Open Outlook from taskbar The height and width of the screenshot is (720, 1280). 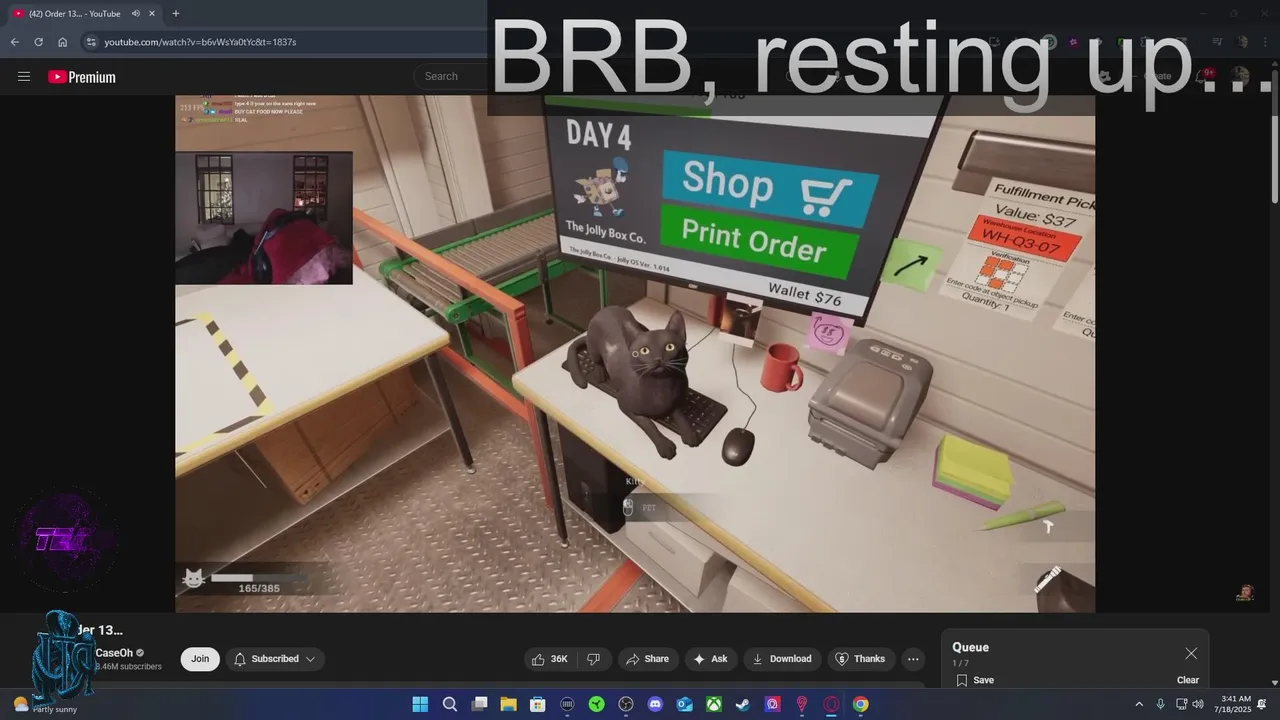click(x=684, y=704)
